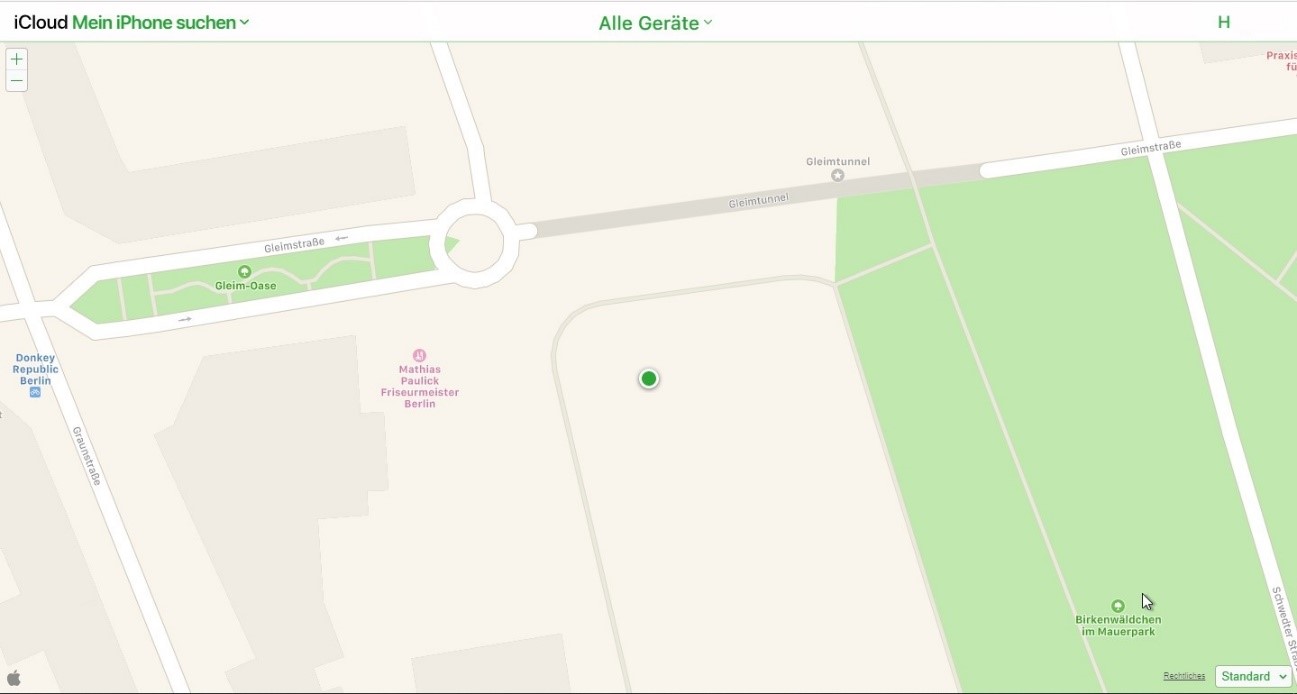Screen dimensions: 1297x694
Task: Zoom in with the plus button
Action: point(16,59)
